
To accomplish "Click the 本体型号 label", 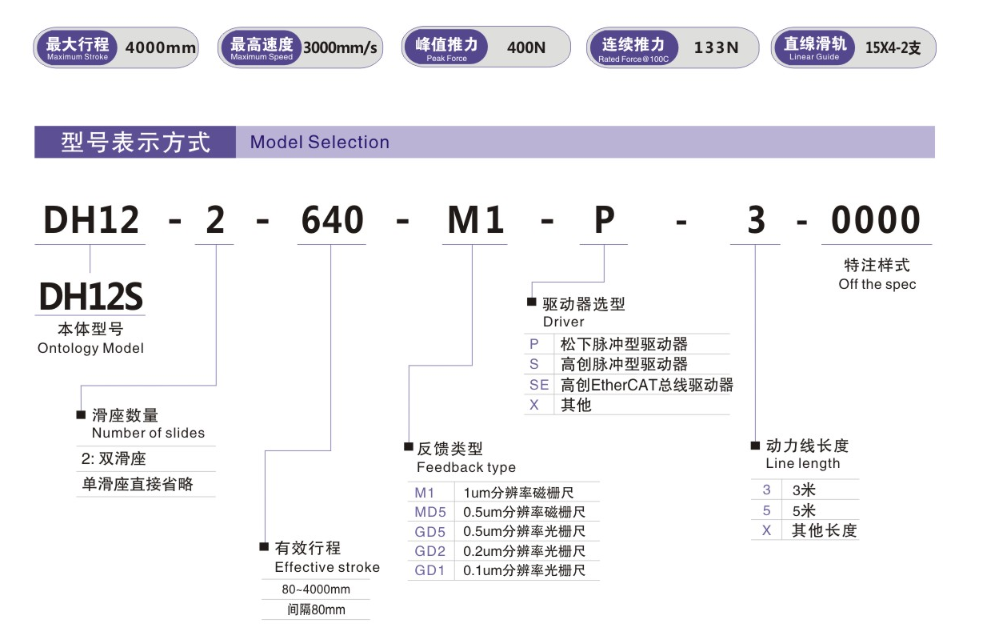I will [x=91, y=329].
